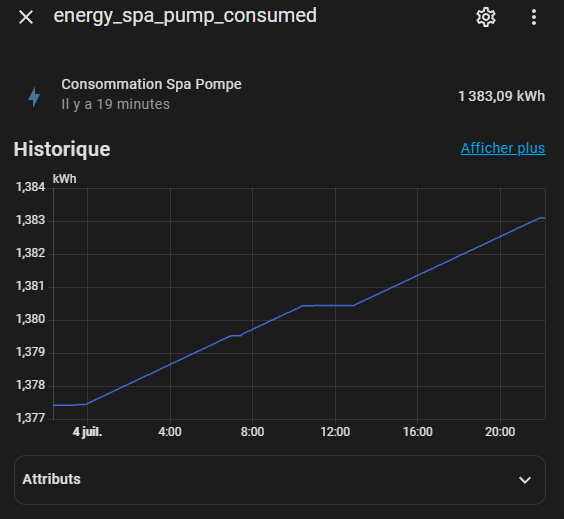The width and height of the screenshot is (564, 519).
Task: Click the Historique section heading
Action: coord(62,149)
